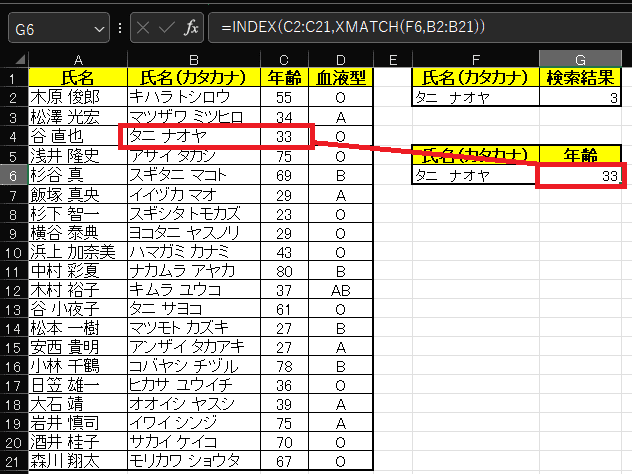The width and height of the screenshot is (632, 474).
Task: Select the AB blood type cell
Action: 342,289
